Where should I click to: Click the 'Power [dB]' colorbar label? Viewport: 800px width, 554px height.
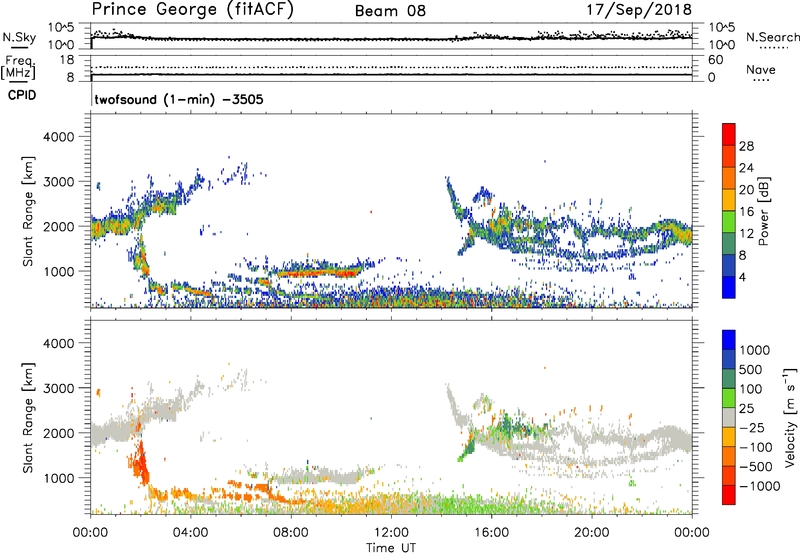coord(763,211)
